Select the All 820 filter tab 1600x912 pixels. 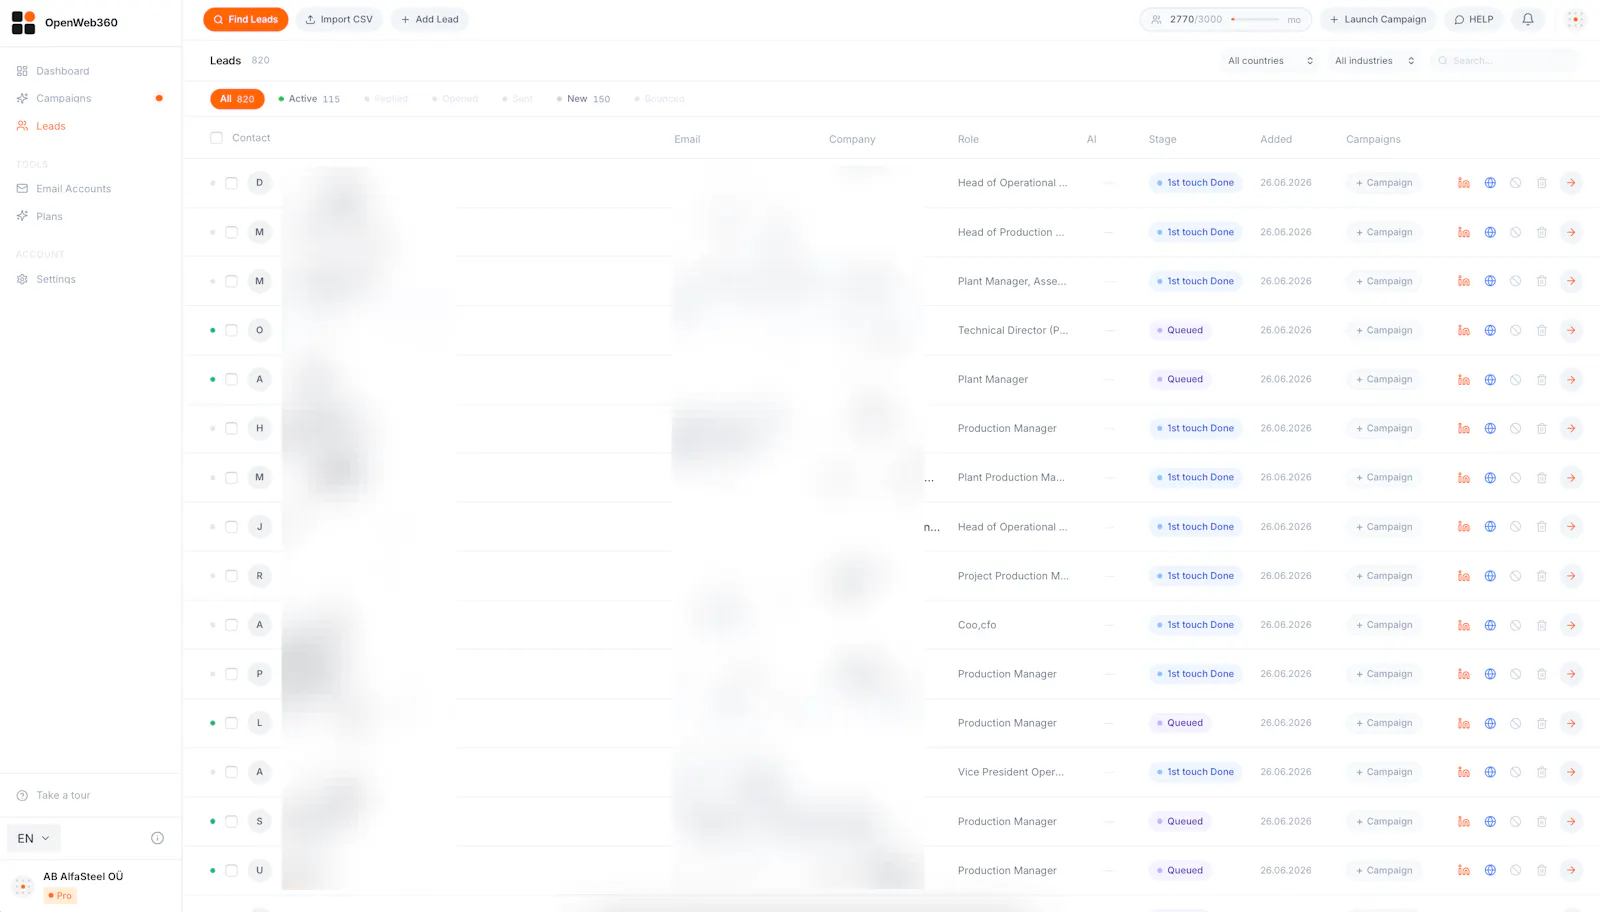(x=237, y=99)
